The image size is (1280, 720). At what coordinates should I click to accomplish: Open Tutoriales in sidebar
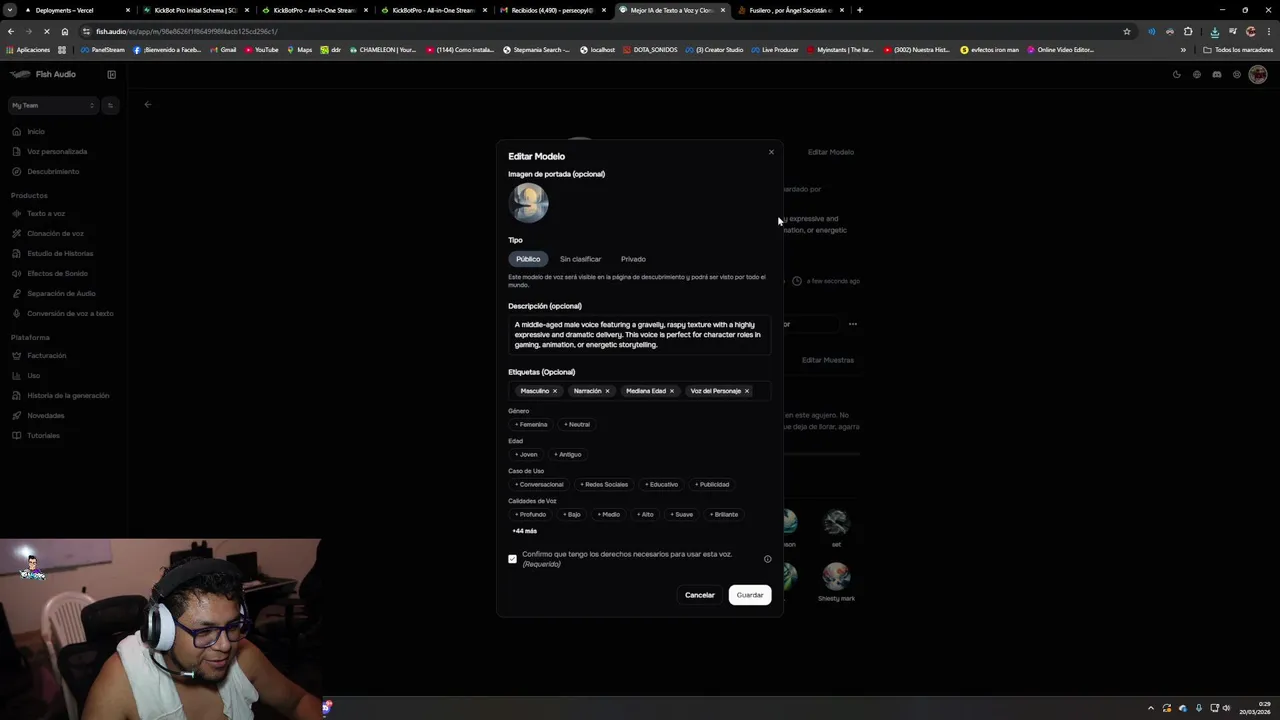43,435
